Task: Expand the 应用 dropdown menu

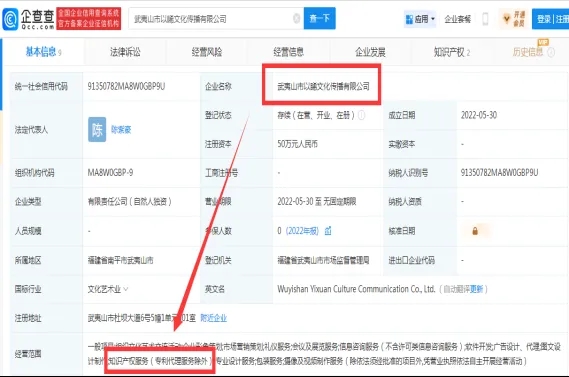Action: (x=433, y=19)
